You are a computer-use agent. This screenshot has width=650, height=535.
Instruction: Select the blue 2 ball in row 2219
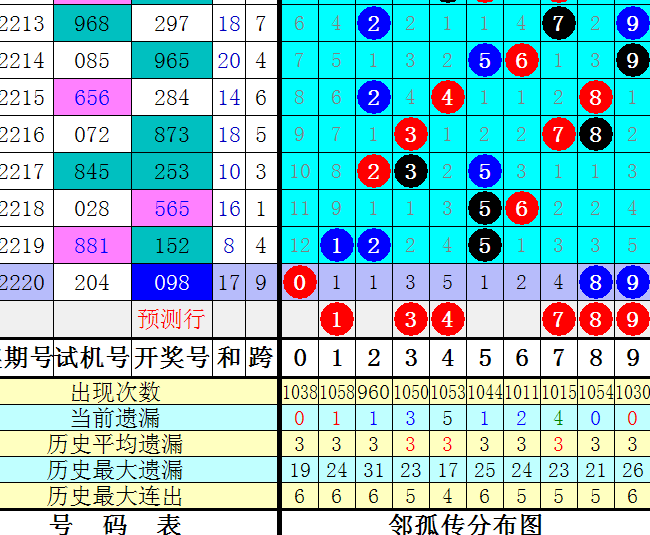pyautogui.click(x=374, y=245)
